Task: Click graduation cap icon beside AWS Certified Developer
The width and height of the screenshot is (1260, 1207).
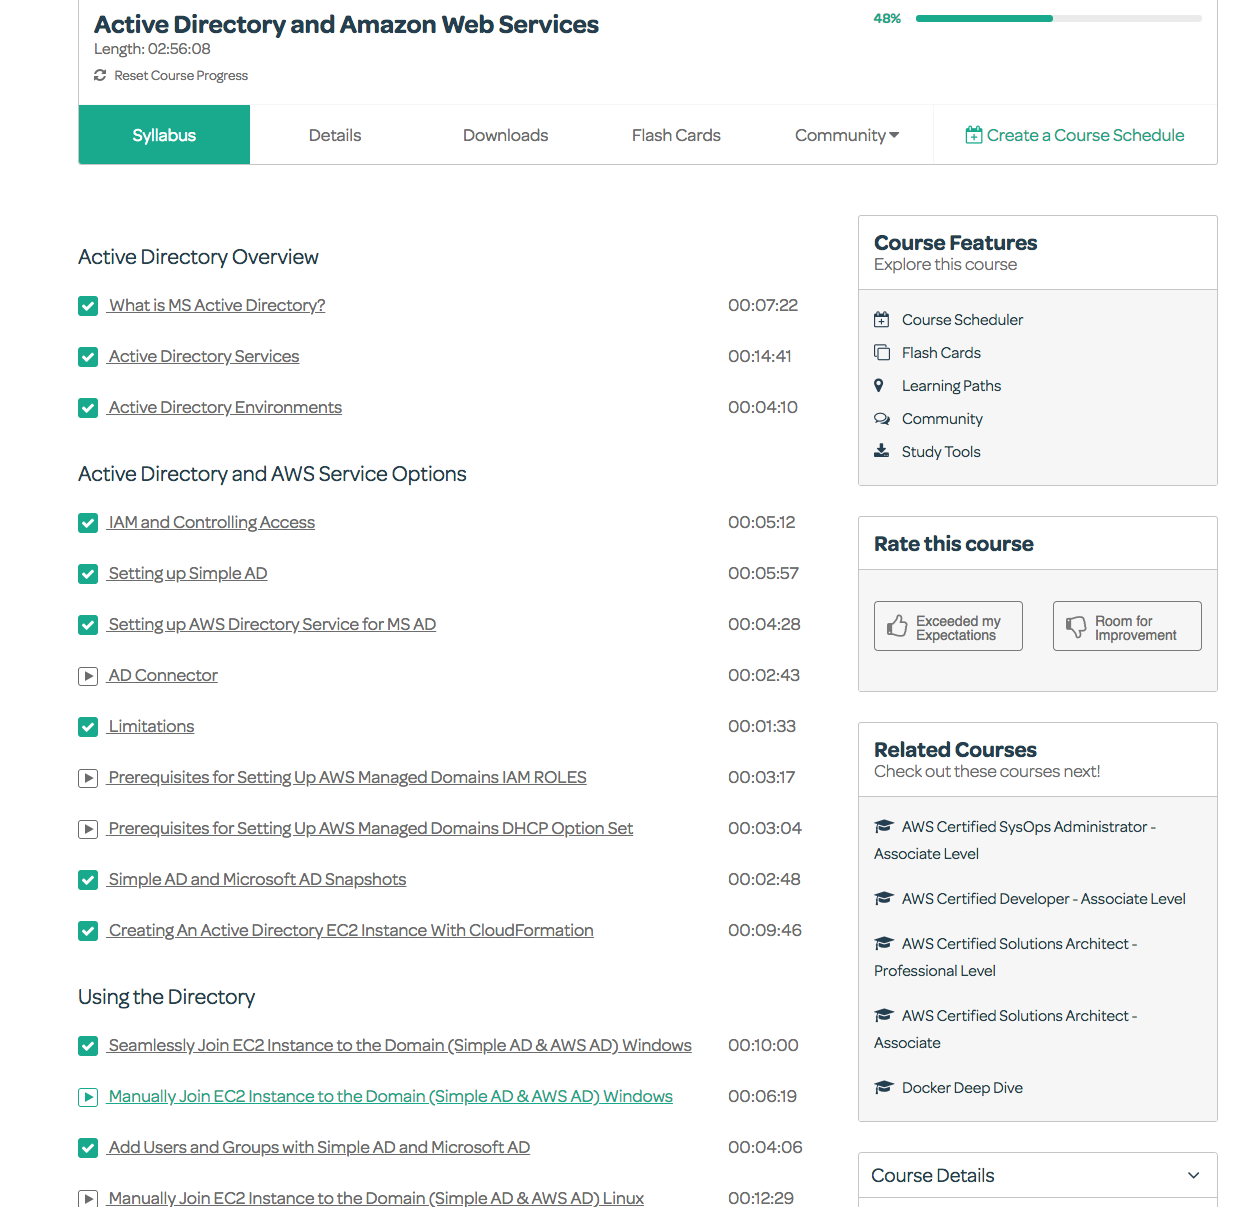Action: click(883, 898)
